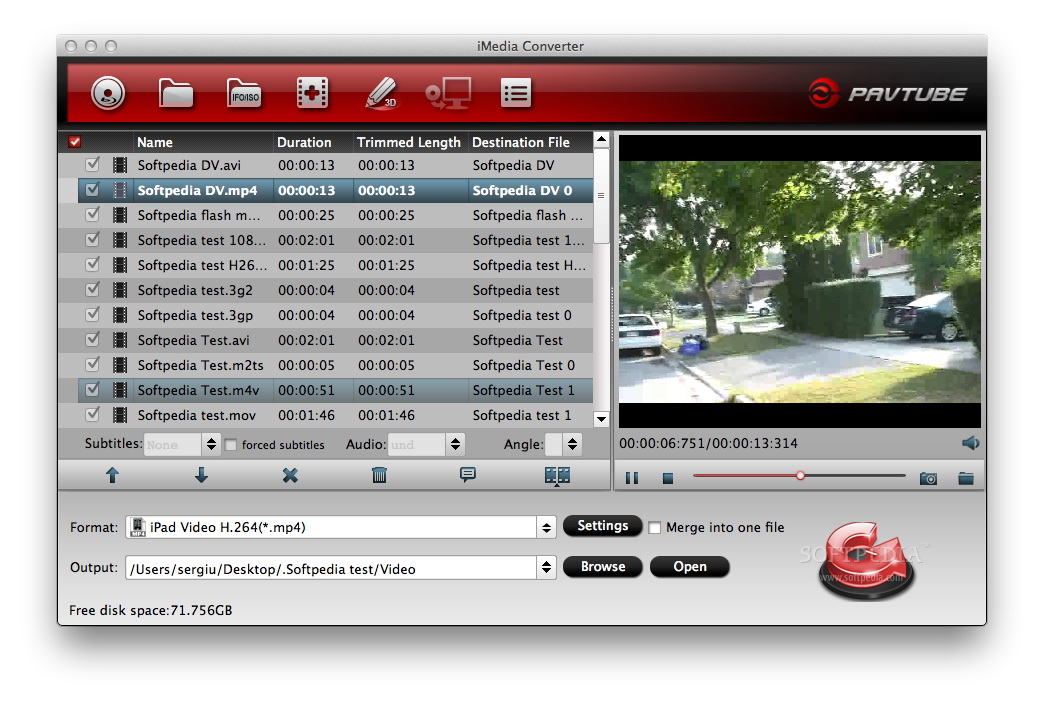Move selected file up with up arrow

pos(113,475)
